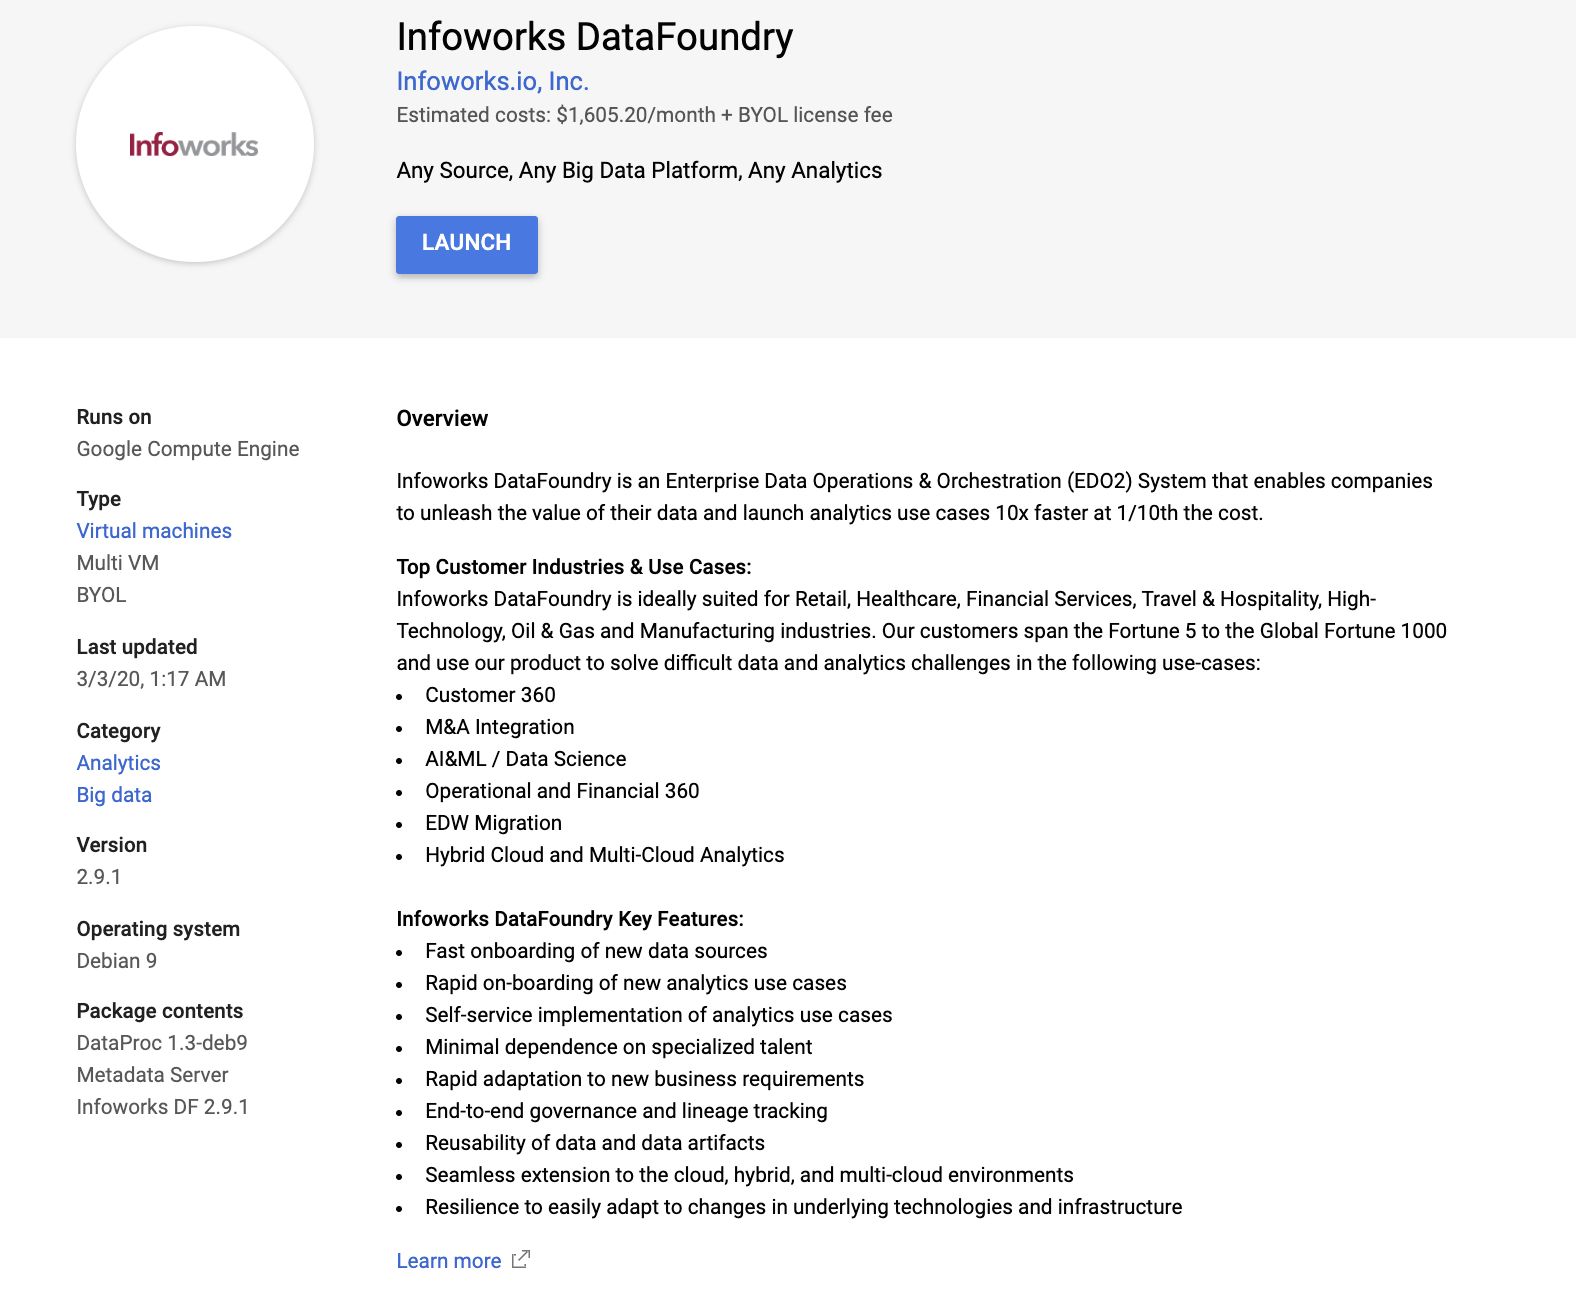The width and height of the screenshot is (1576, 1310).
Task: Click Infoworks DF 2.9.1 package entry
Action: (162, 1107)
